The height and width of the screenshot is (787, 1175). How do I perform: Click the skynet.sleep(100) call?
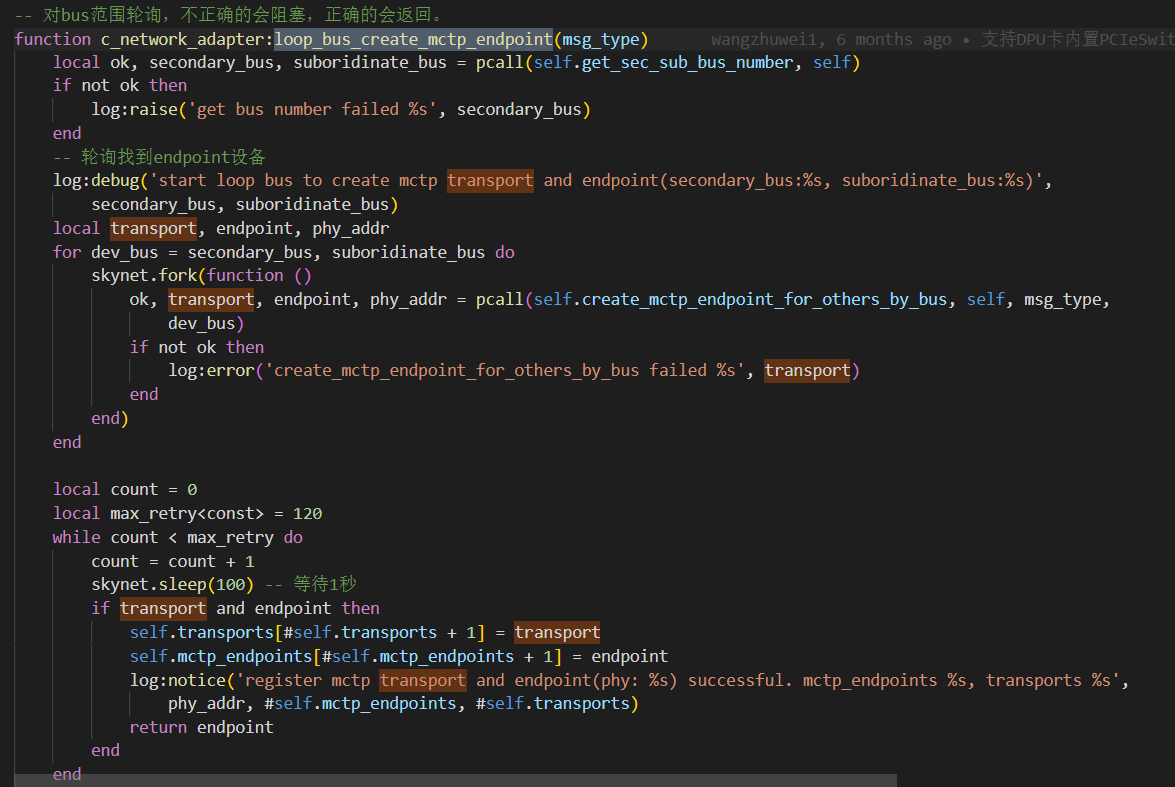172,584
